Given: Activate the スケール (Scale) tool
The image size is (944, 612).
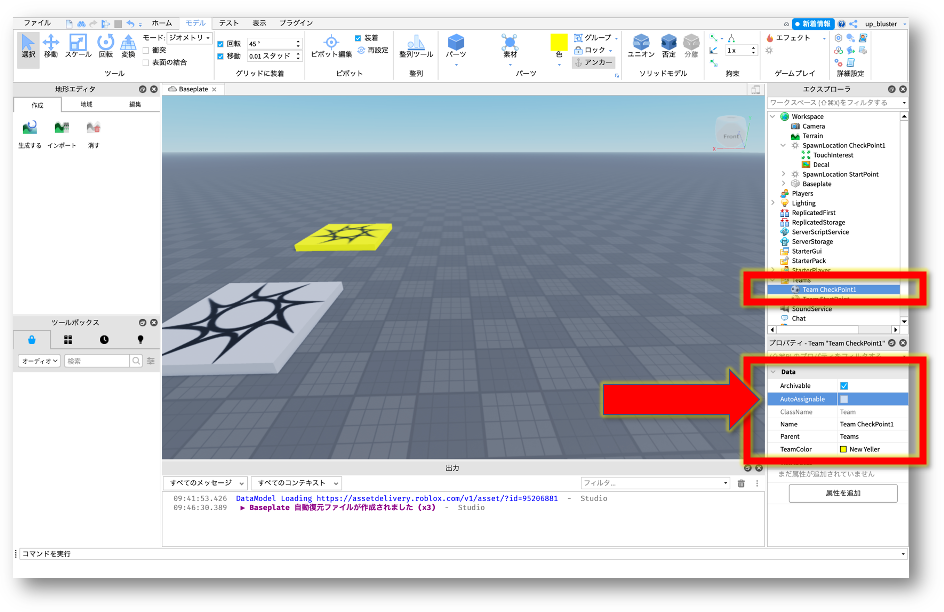Looking at the screenshot, I should (78, 46).
